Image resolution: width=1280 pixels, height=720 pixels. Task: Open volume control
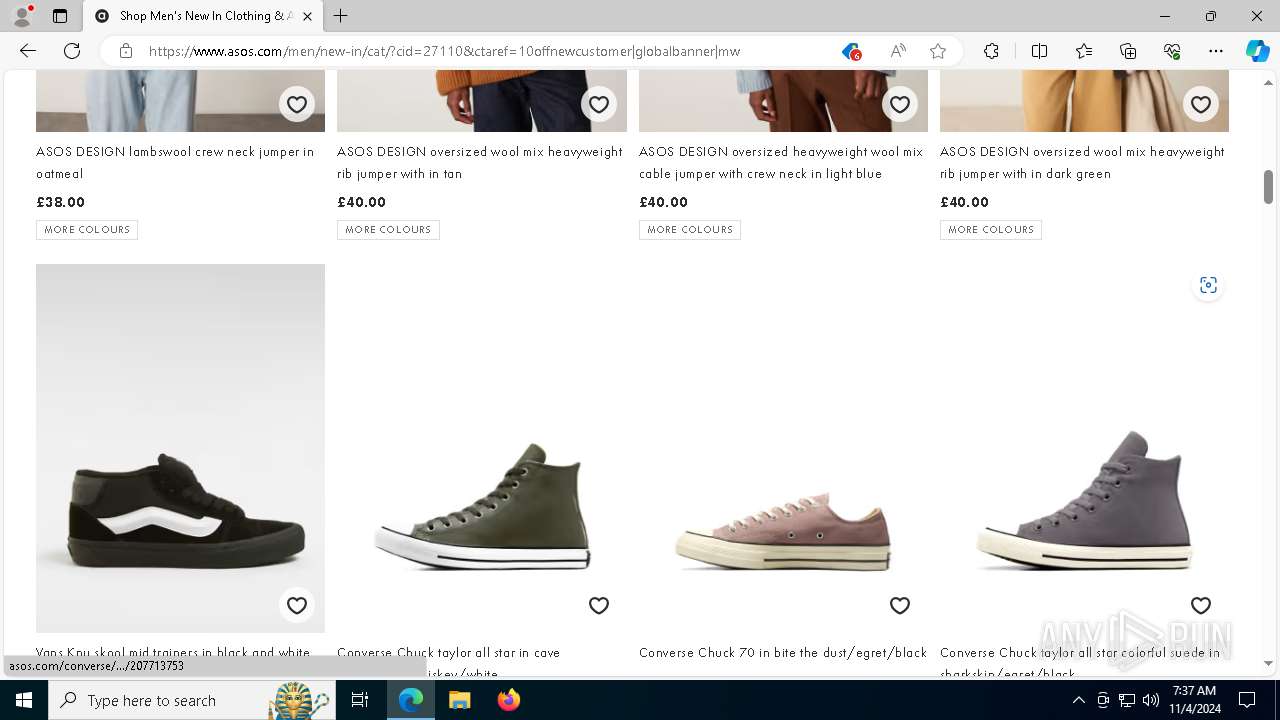[1151, 700]
